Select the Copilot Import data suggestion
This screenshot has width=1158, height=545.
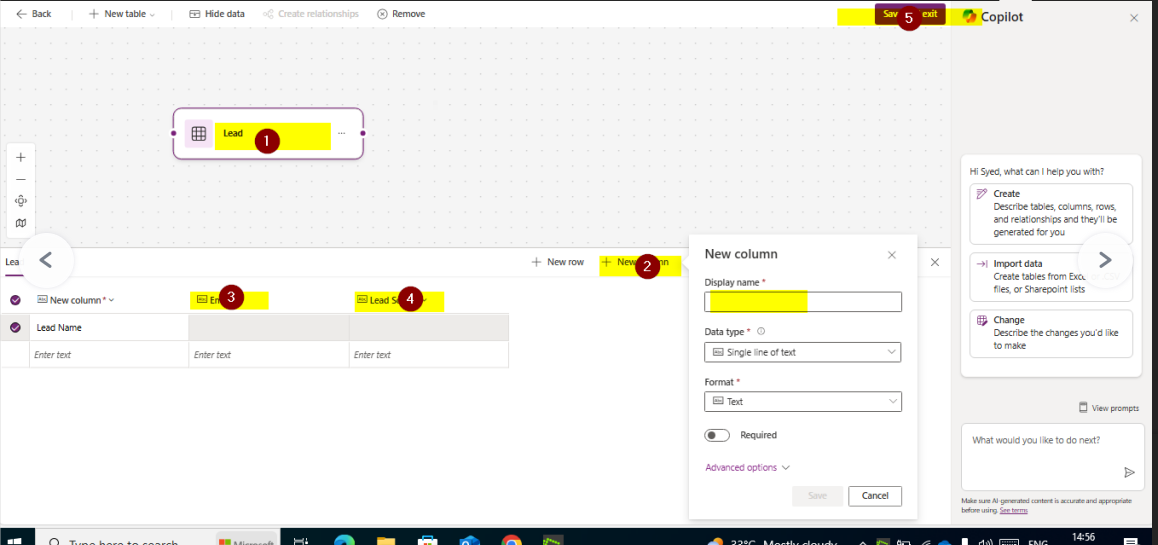[1050, 277]
